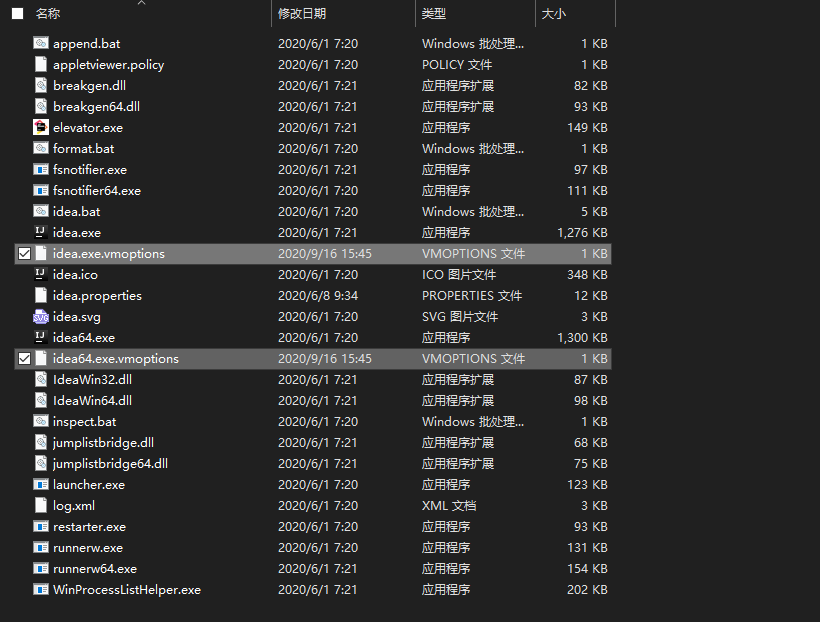820x622 pixels.
Task: Click the IdeaWin64.dll file icon
Action: tap(41, 400)
